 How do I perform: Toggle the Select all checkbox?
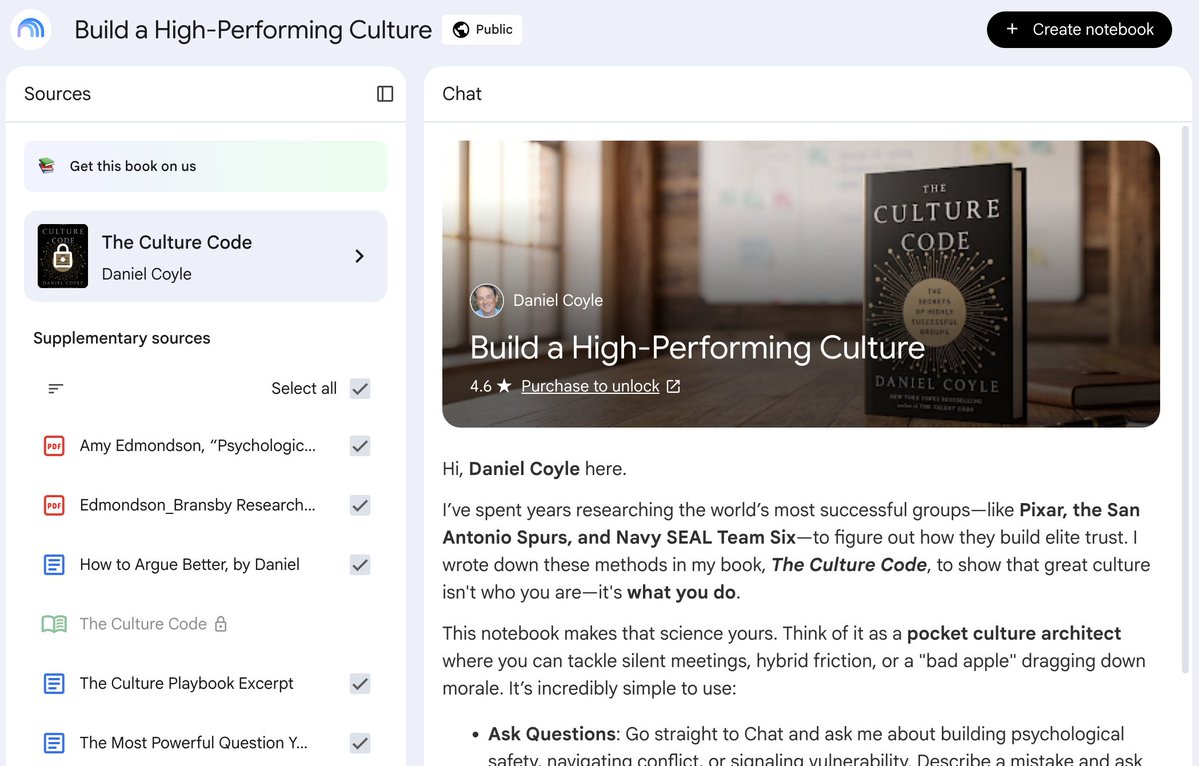pos(360,388)
